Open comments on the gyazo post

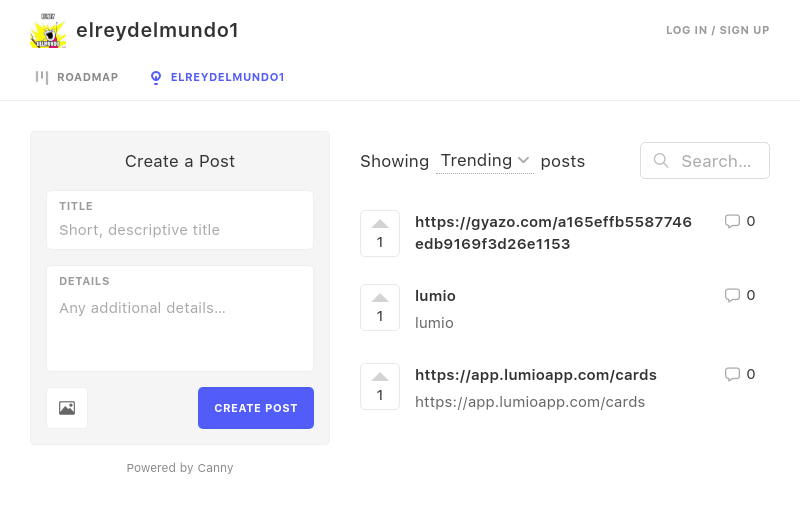pyautogui.click(x=739, y=221)
